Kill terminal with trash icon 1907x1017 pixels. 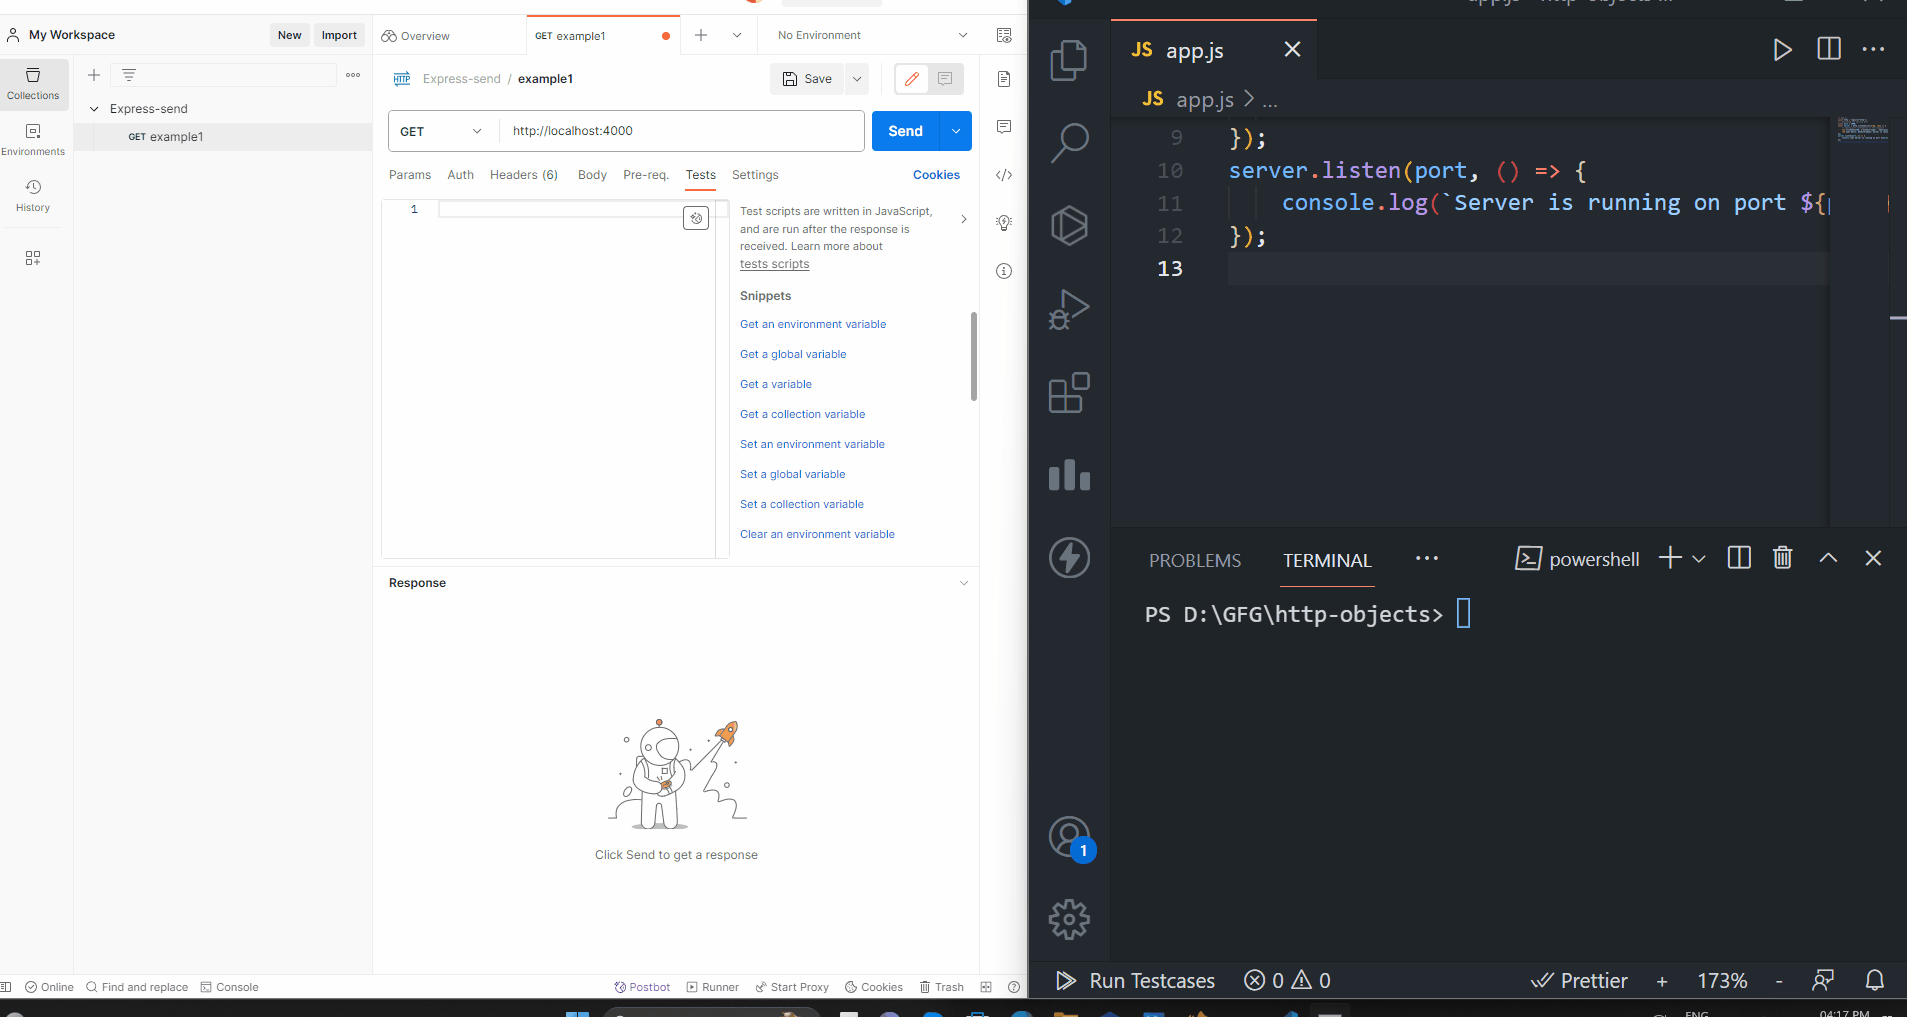coord(1783,558)
